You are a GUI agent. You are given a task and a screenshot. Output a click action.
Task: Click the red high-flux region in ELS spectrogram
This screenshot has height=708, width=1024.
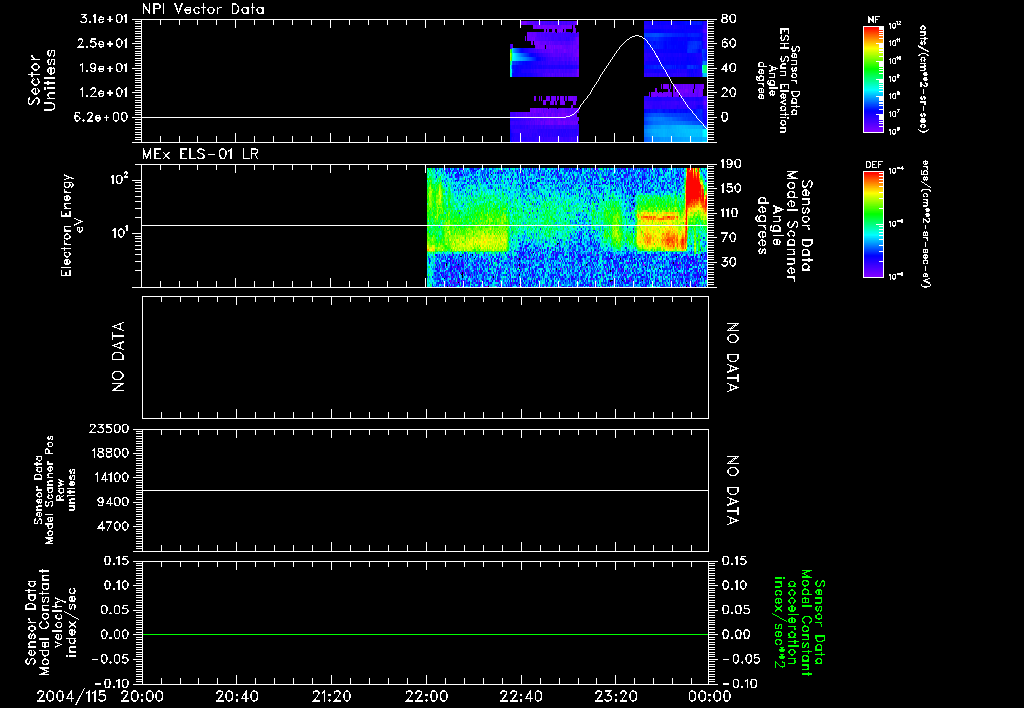[694, 186]
